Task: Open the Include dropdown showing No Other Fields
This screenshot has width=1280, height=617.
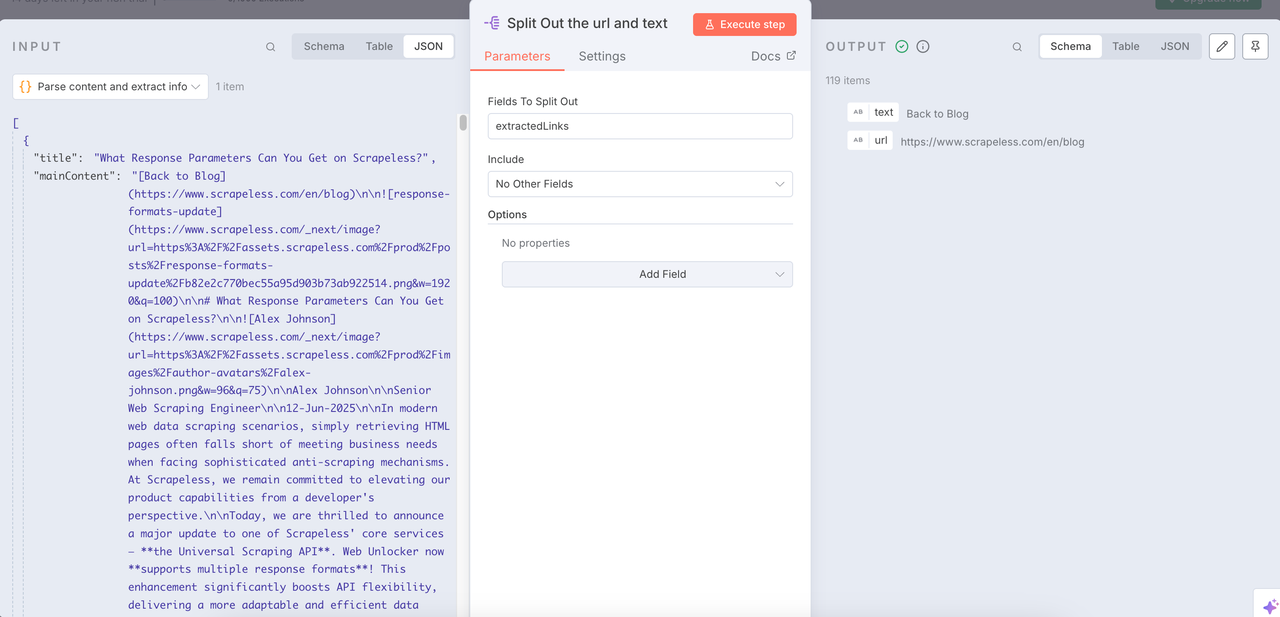Action: pos(640,184)
